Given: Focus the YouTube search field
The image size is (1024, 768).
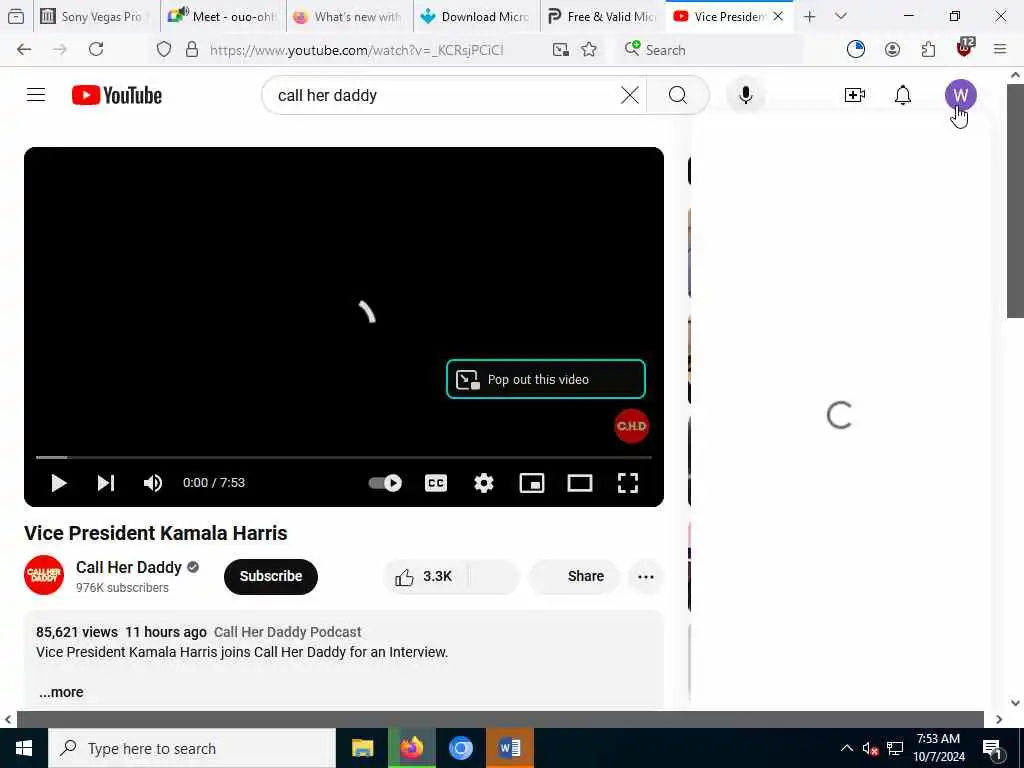Looking at the screenshot, I should [x=444, y=95].
